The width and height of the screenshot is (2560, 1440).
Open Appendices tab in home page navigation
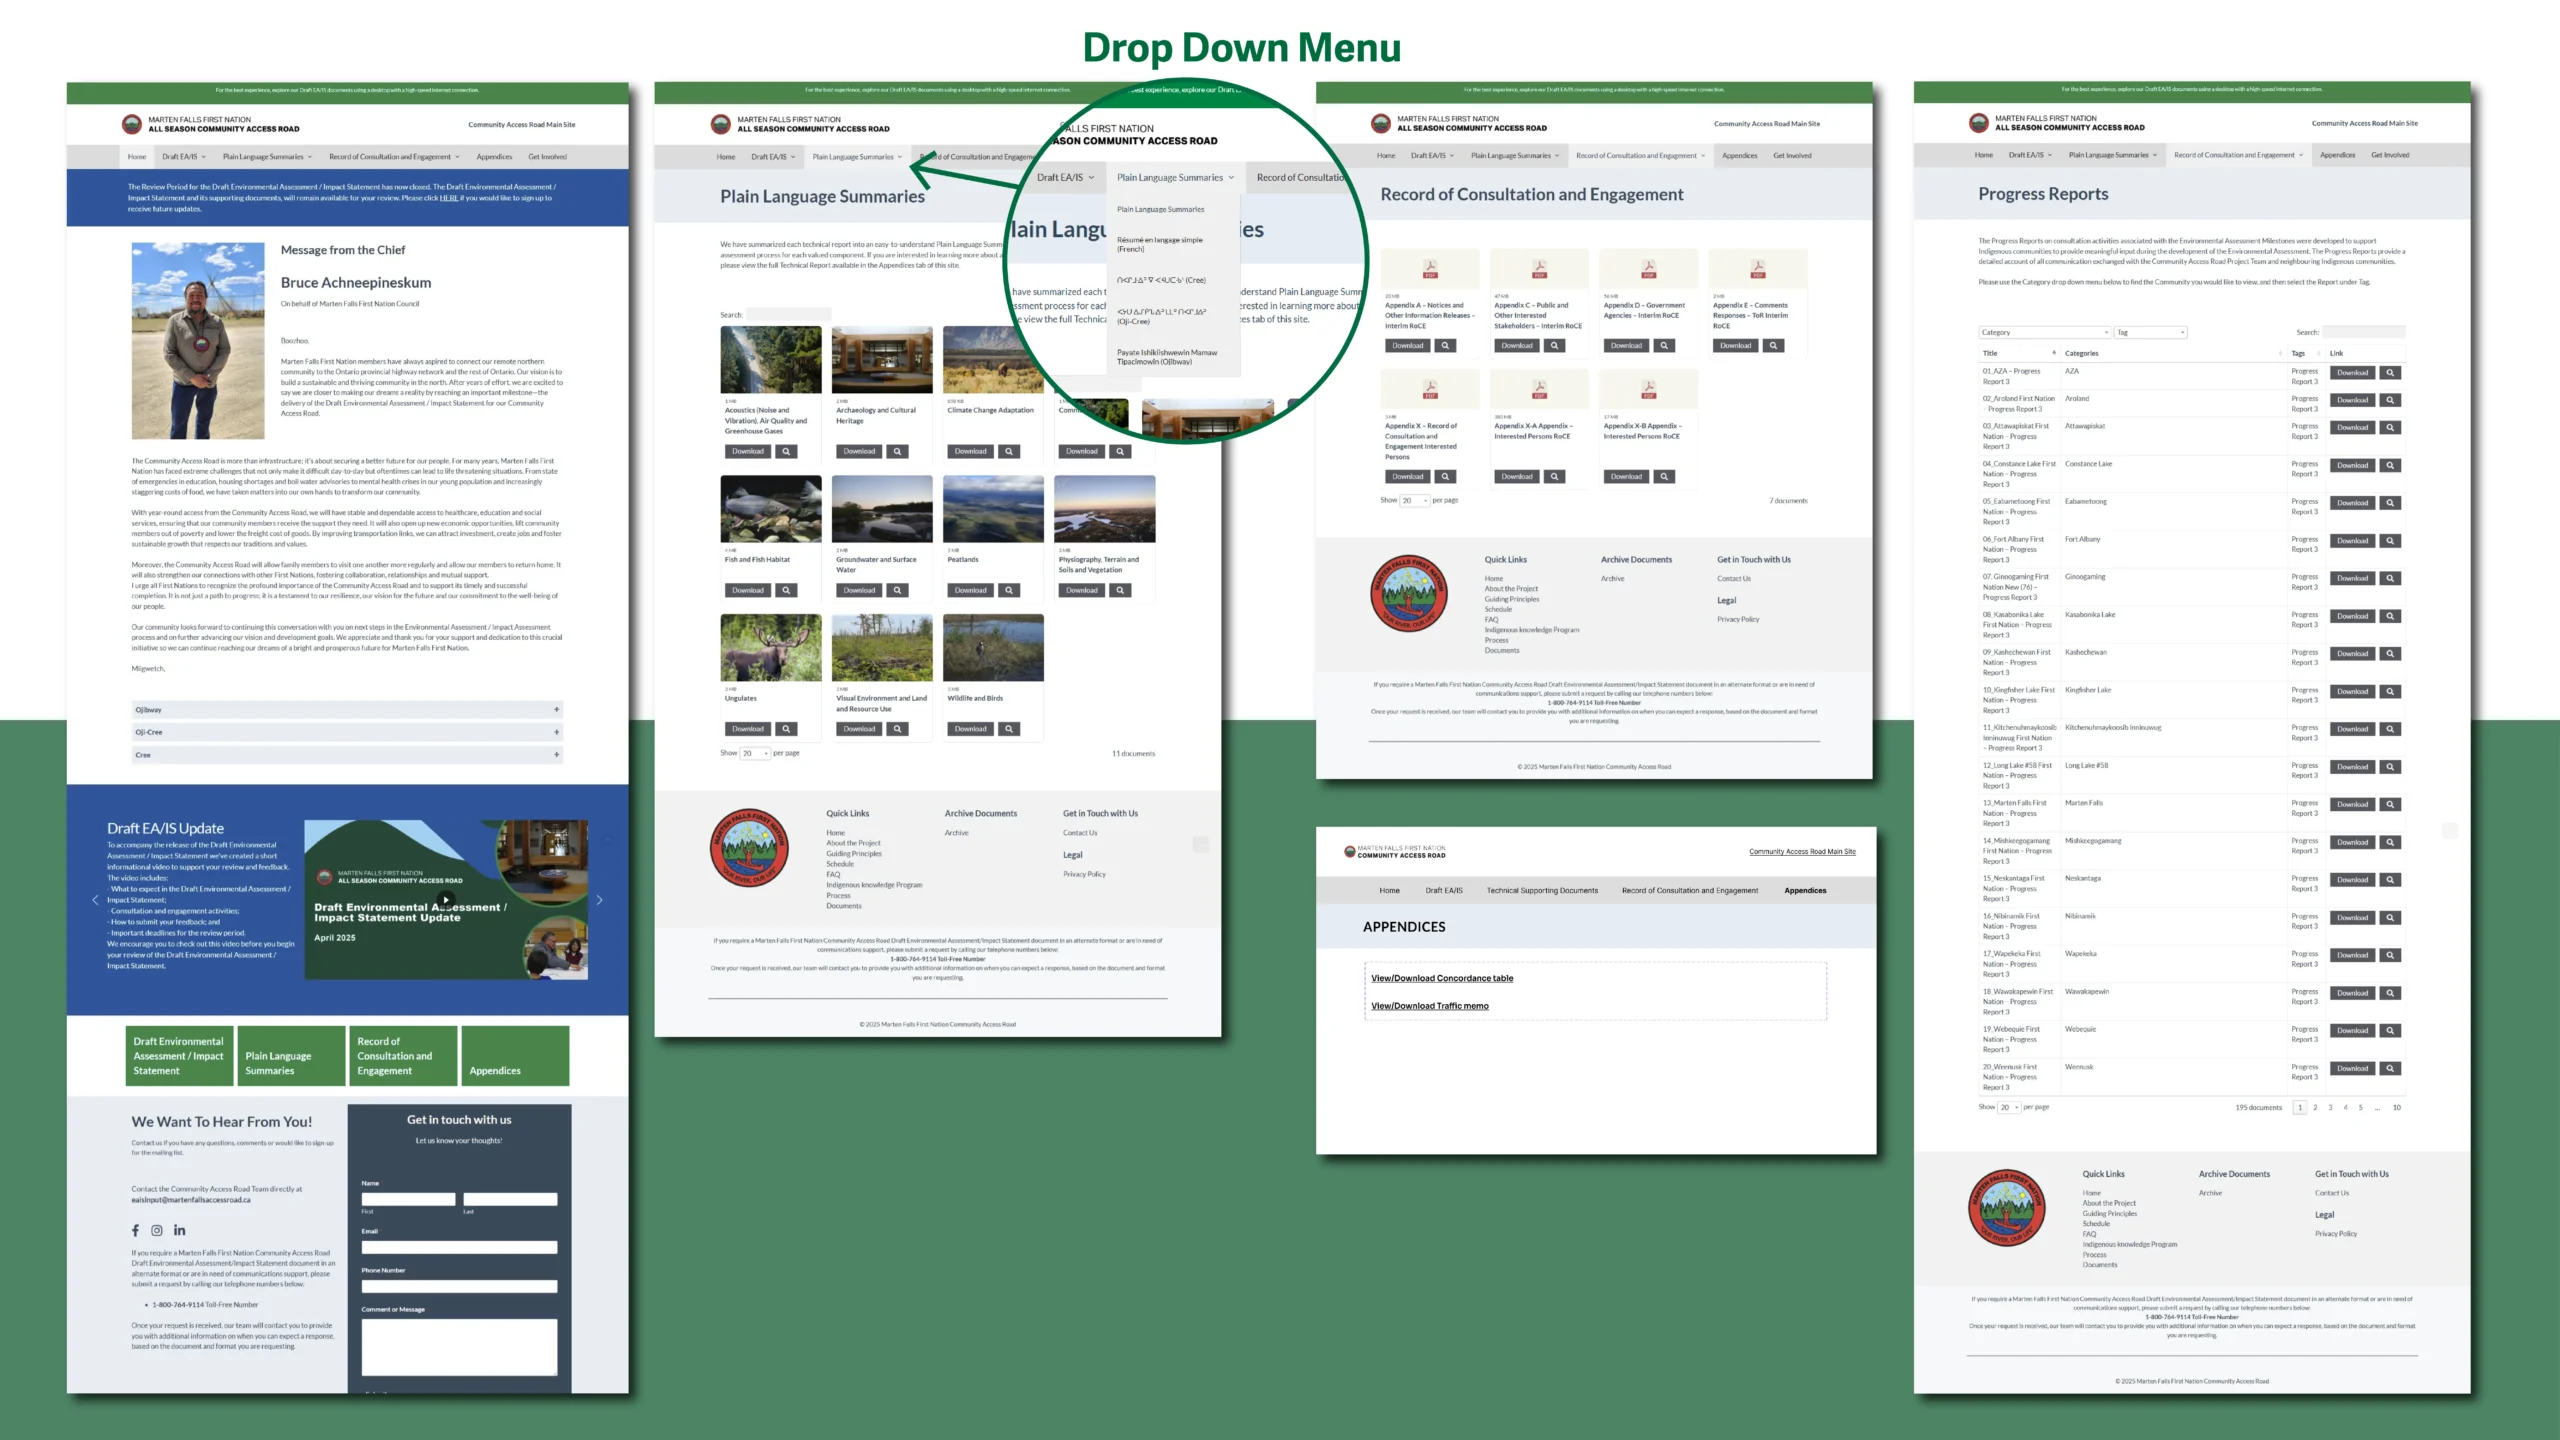click(x=494, y=157)
